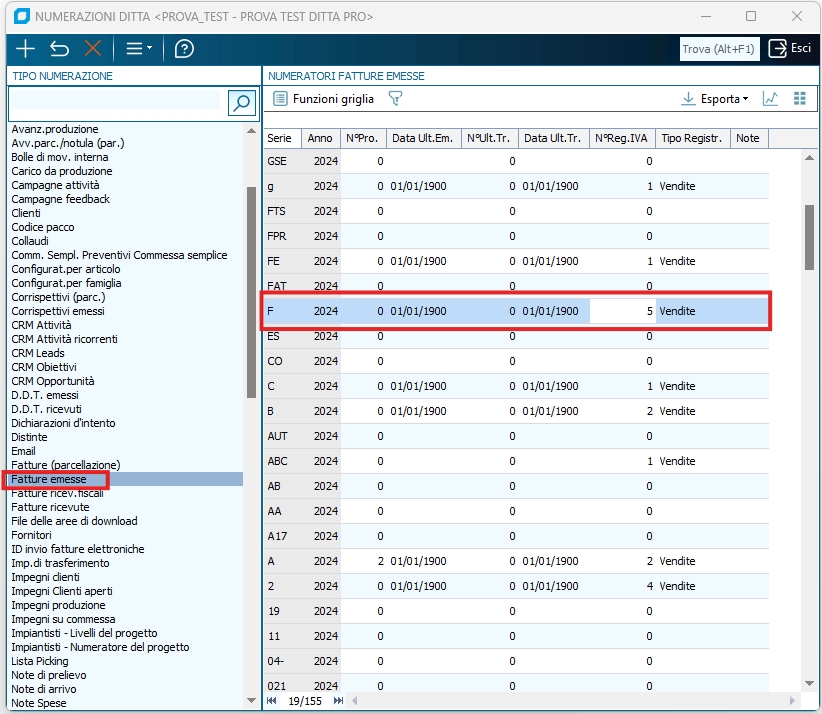822x714 pixels.
Task: Open the help question mark icon
Action: click(x=184, y=49)
